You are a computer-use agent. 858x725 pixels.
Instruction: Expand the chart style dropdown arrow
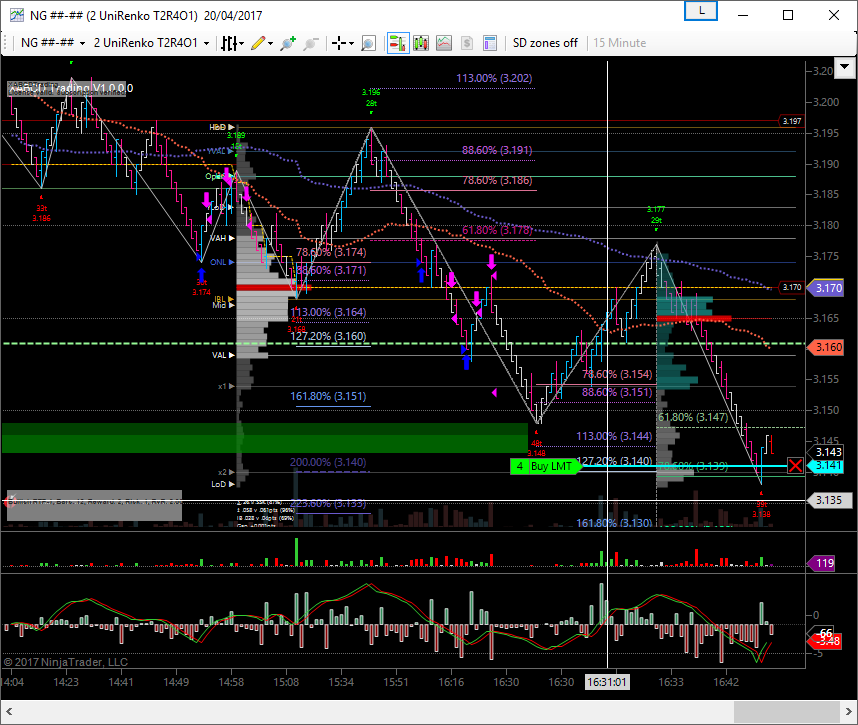(x=241, y=43)
